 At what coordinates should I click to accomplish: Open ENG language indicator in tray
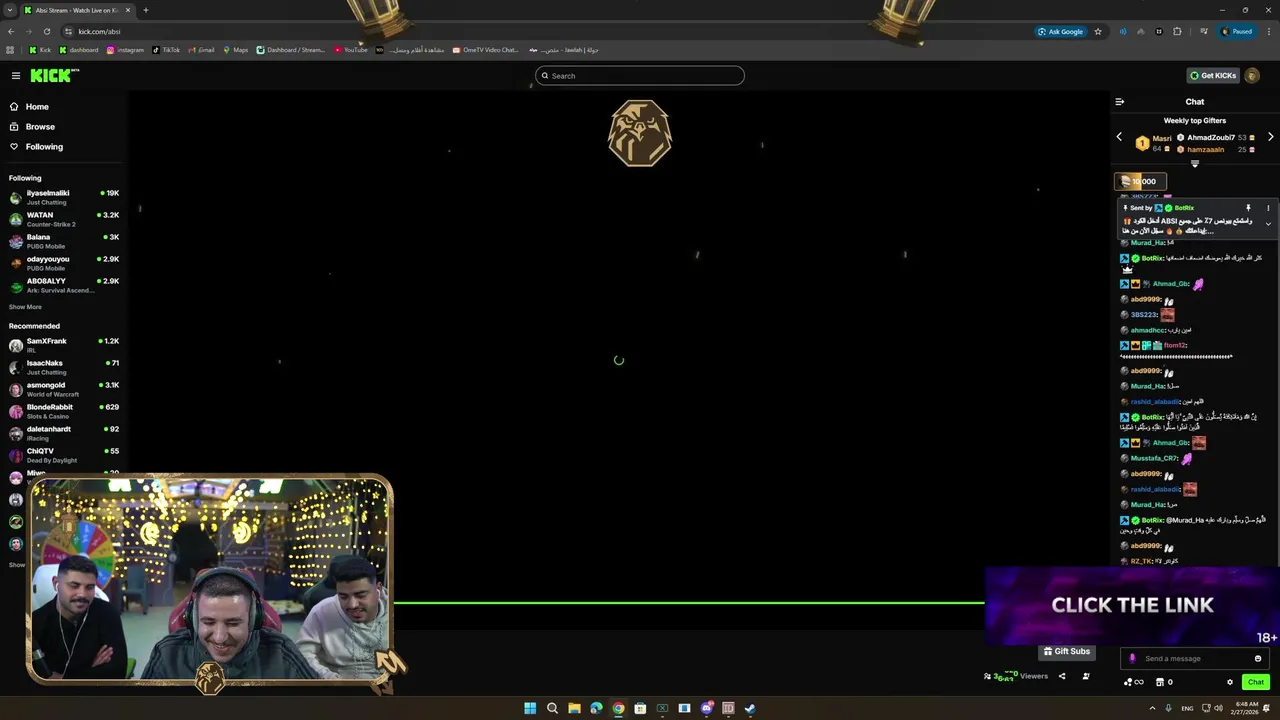click(x=1187, y=708)
